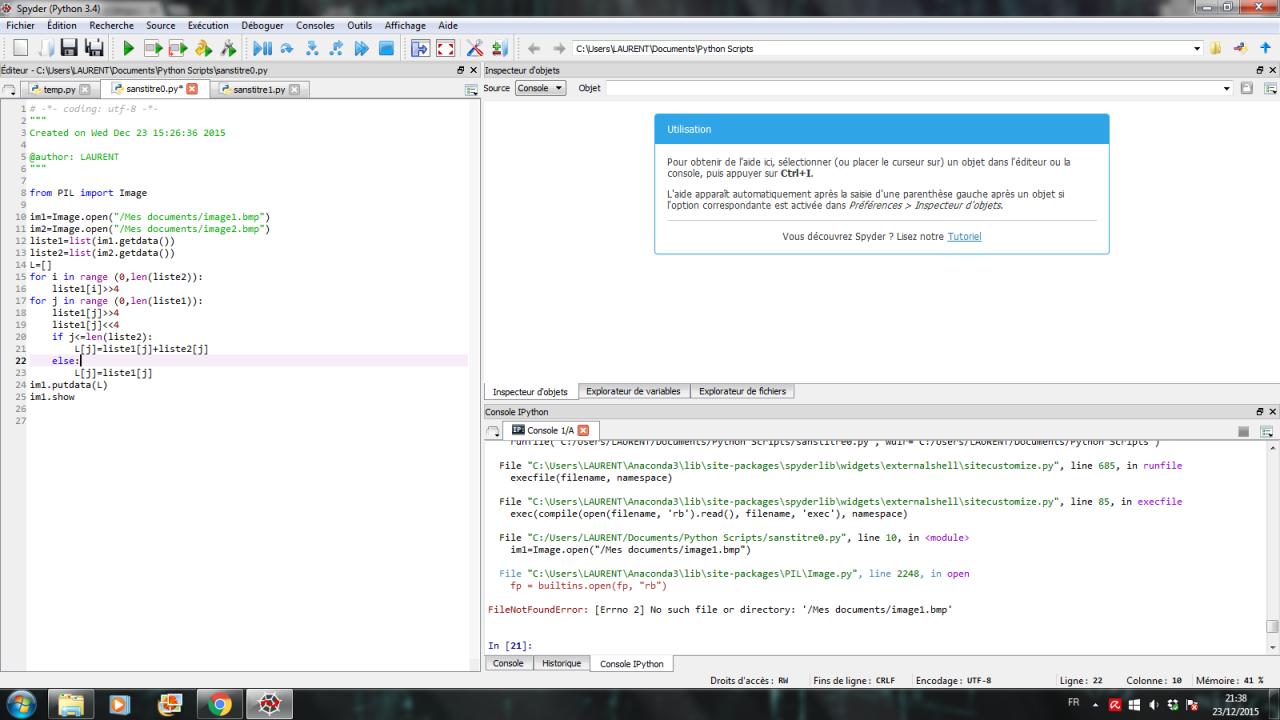Undock the Éditeur pane
This screenshot has height=720, width=1280.
[x=460, y=71]
